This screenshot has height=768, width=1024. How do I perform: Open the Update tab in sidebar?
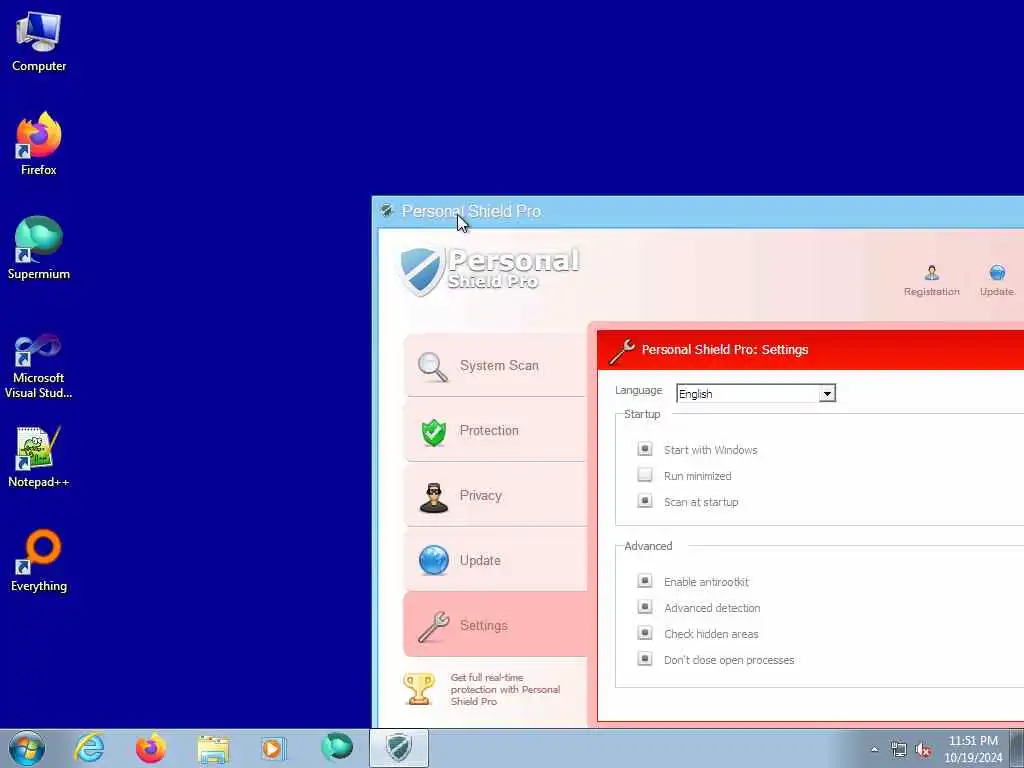pyautogui.click(x=494, y=560)
